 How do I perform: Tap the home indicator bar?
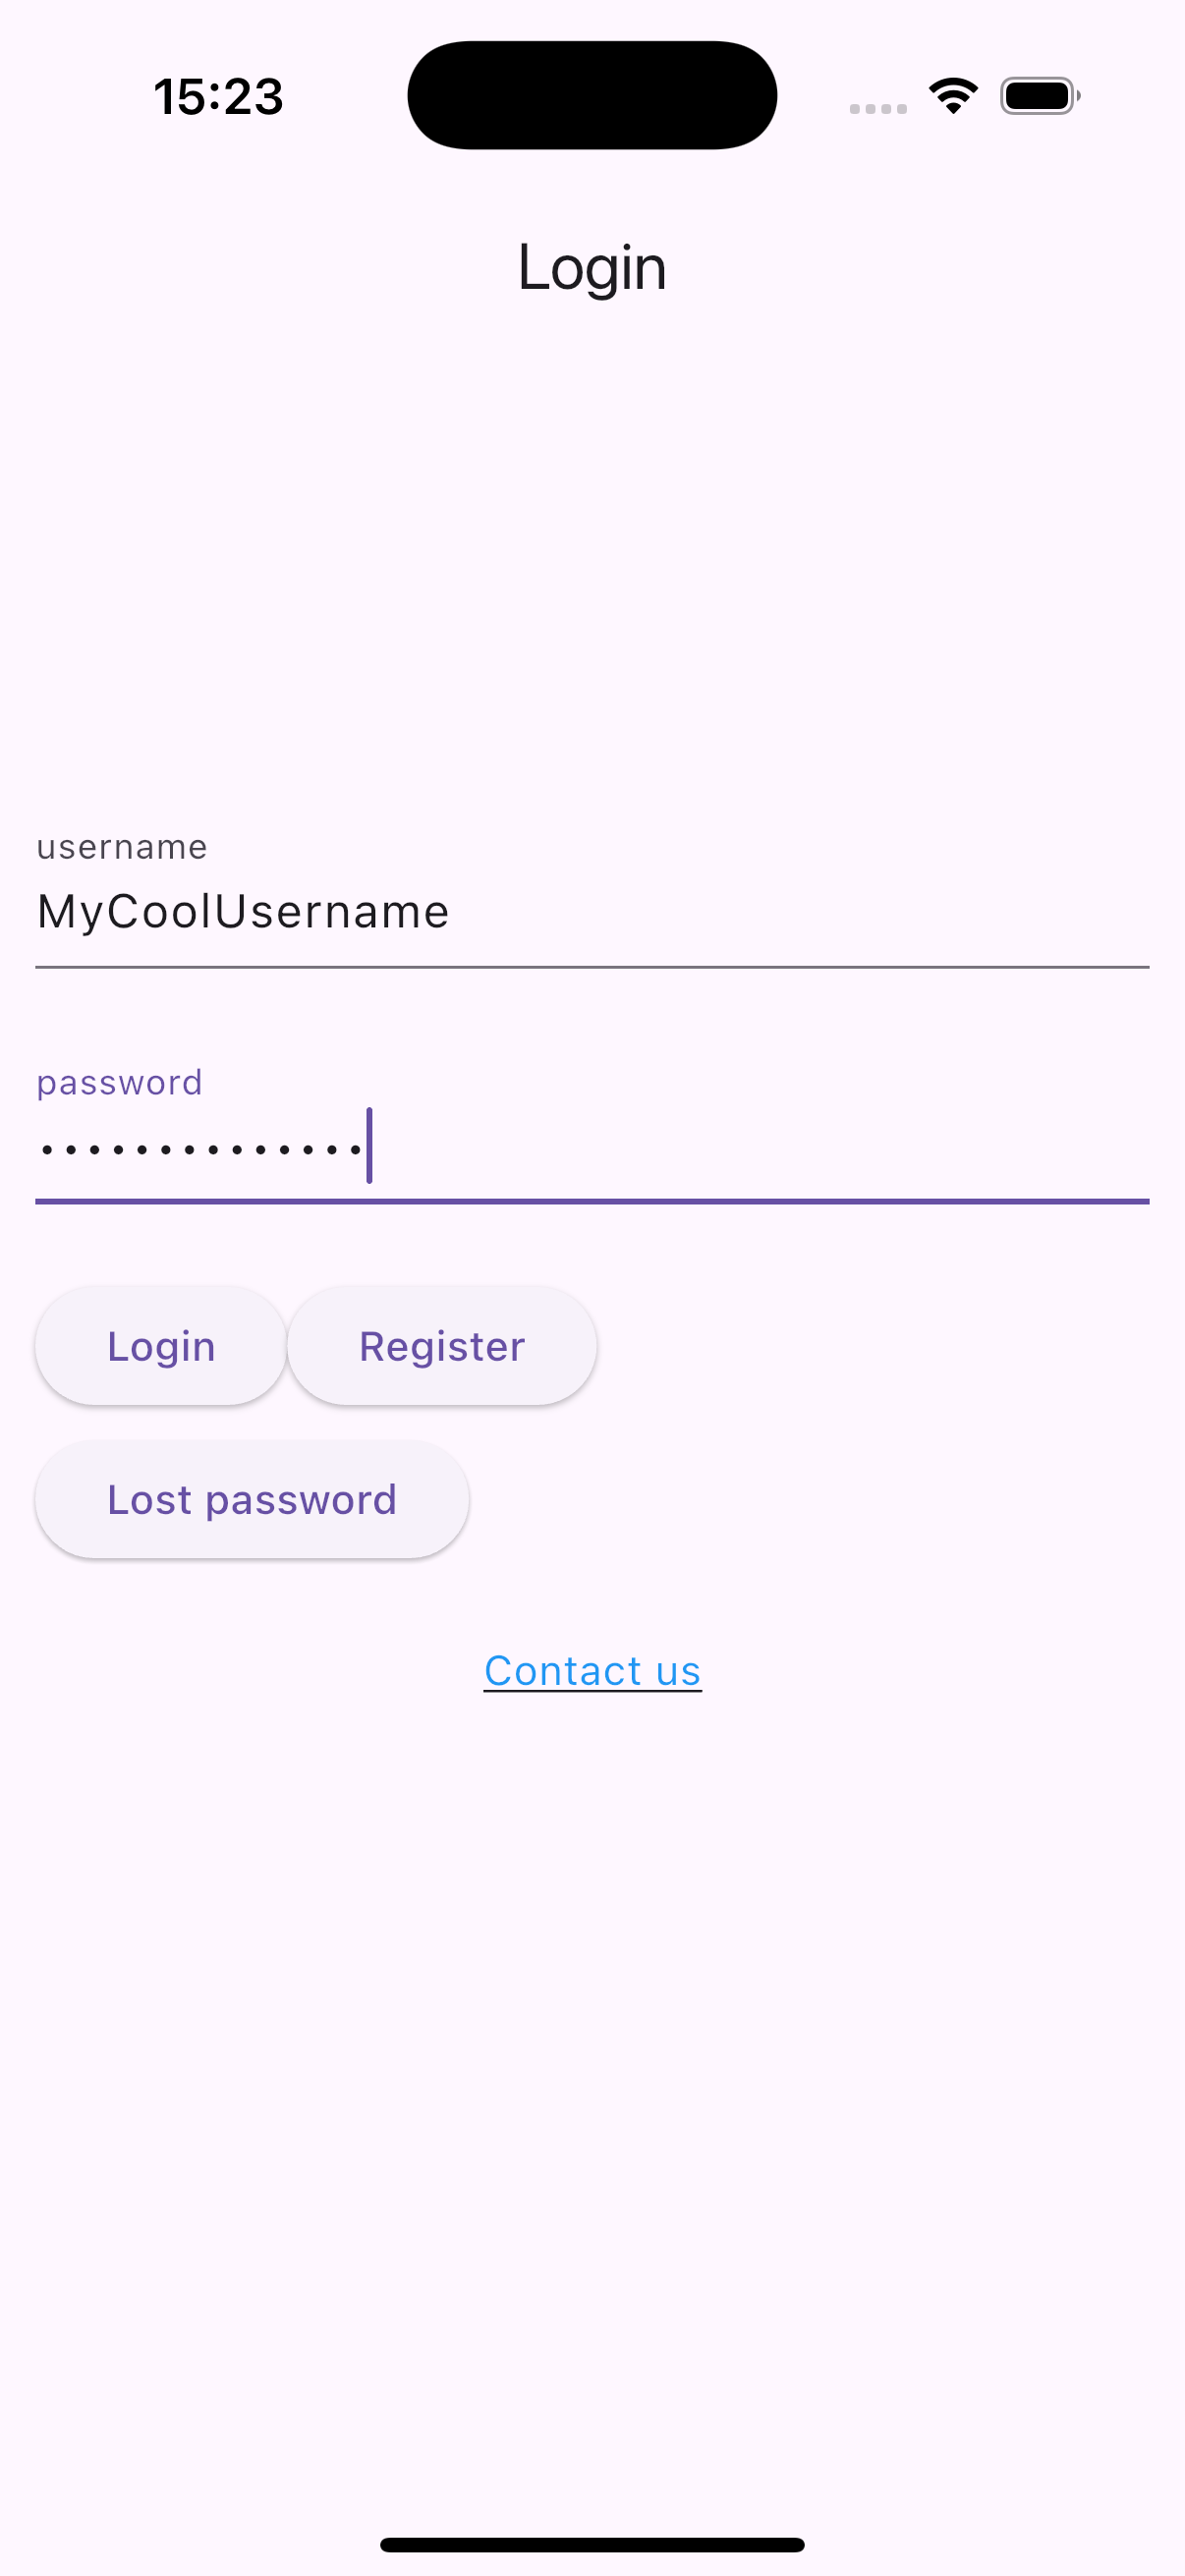click(592, 2544)
